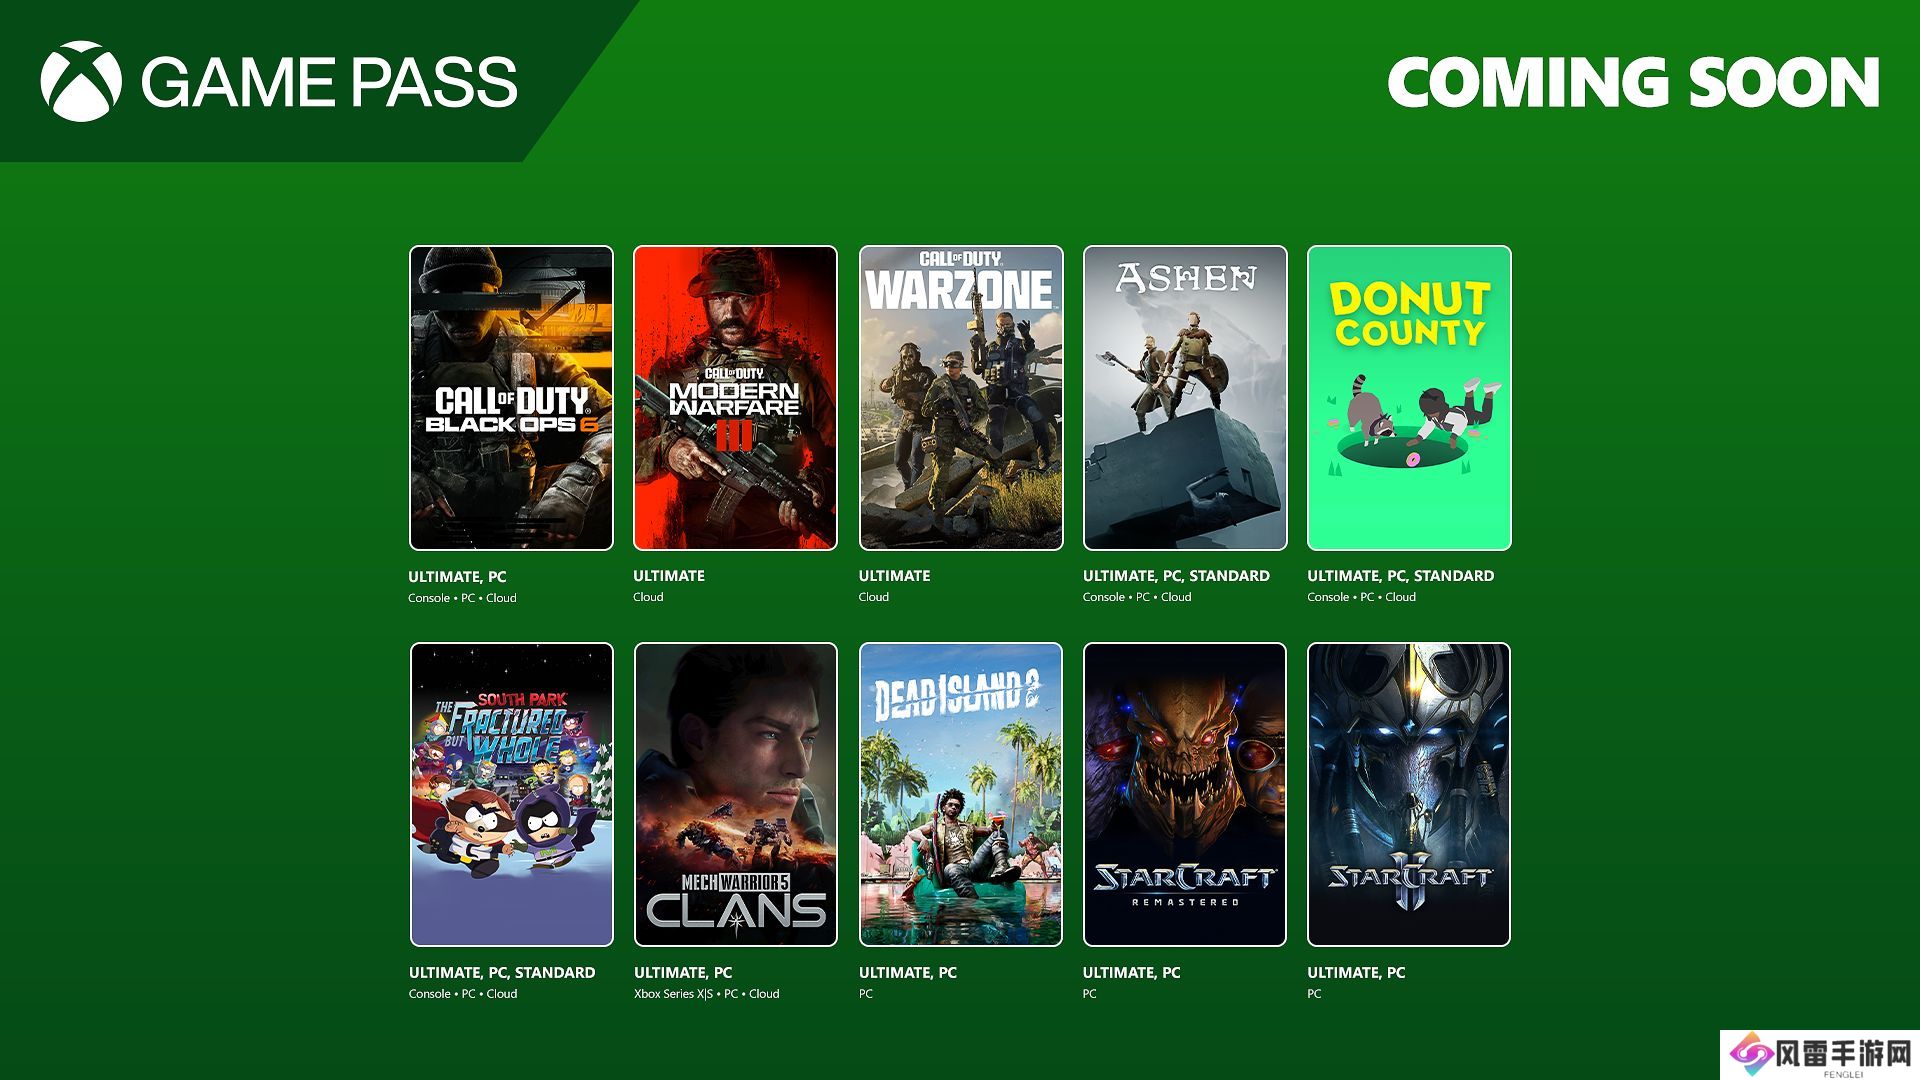
Task: Click Cloud platform text under Warzone
Action: tap(874, 597)
